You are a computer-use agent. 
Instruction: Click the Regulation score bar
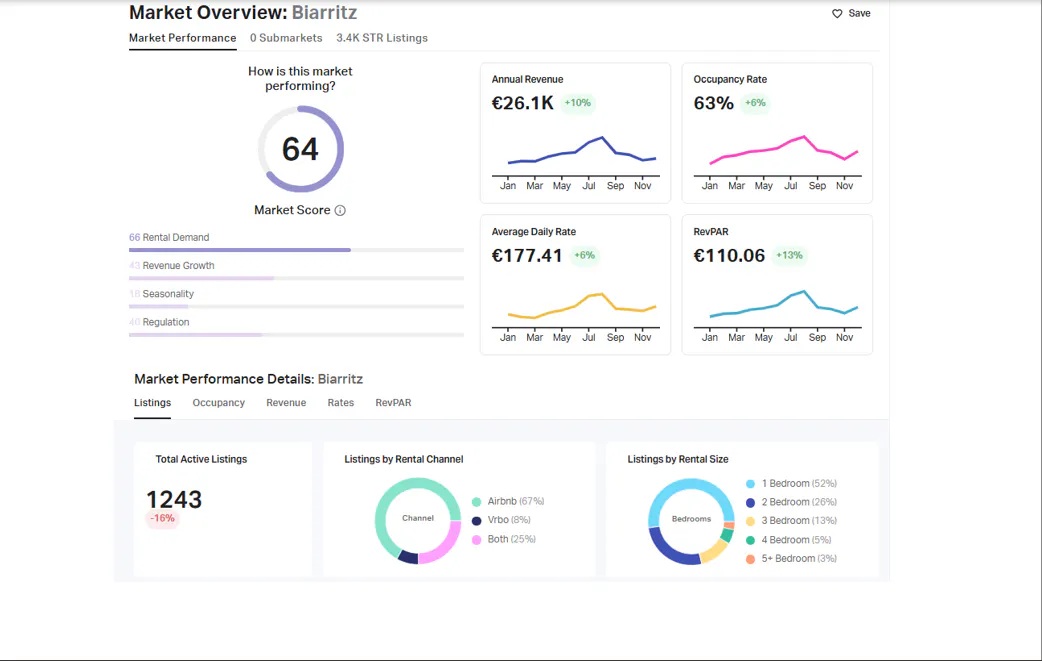click(296, 335)
